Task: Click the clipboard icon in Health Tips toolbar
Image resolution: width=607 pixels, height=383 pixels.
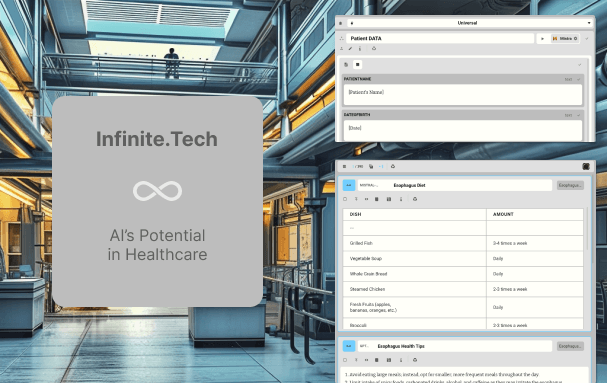Action: 377,360
